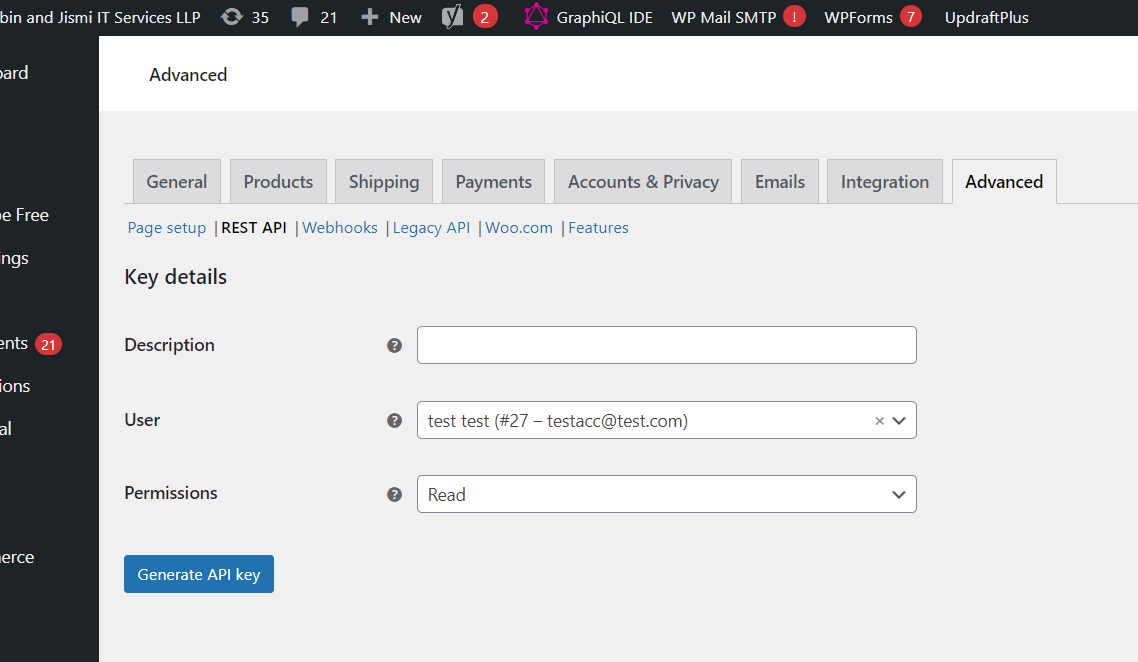Click the updates refresh icon showing 35
This screenshot has width=1138, height=662.
point(232,17)
